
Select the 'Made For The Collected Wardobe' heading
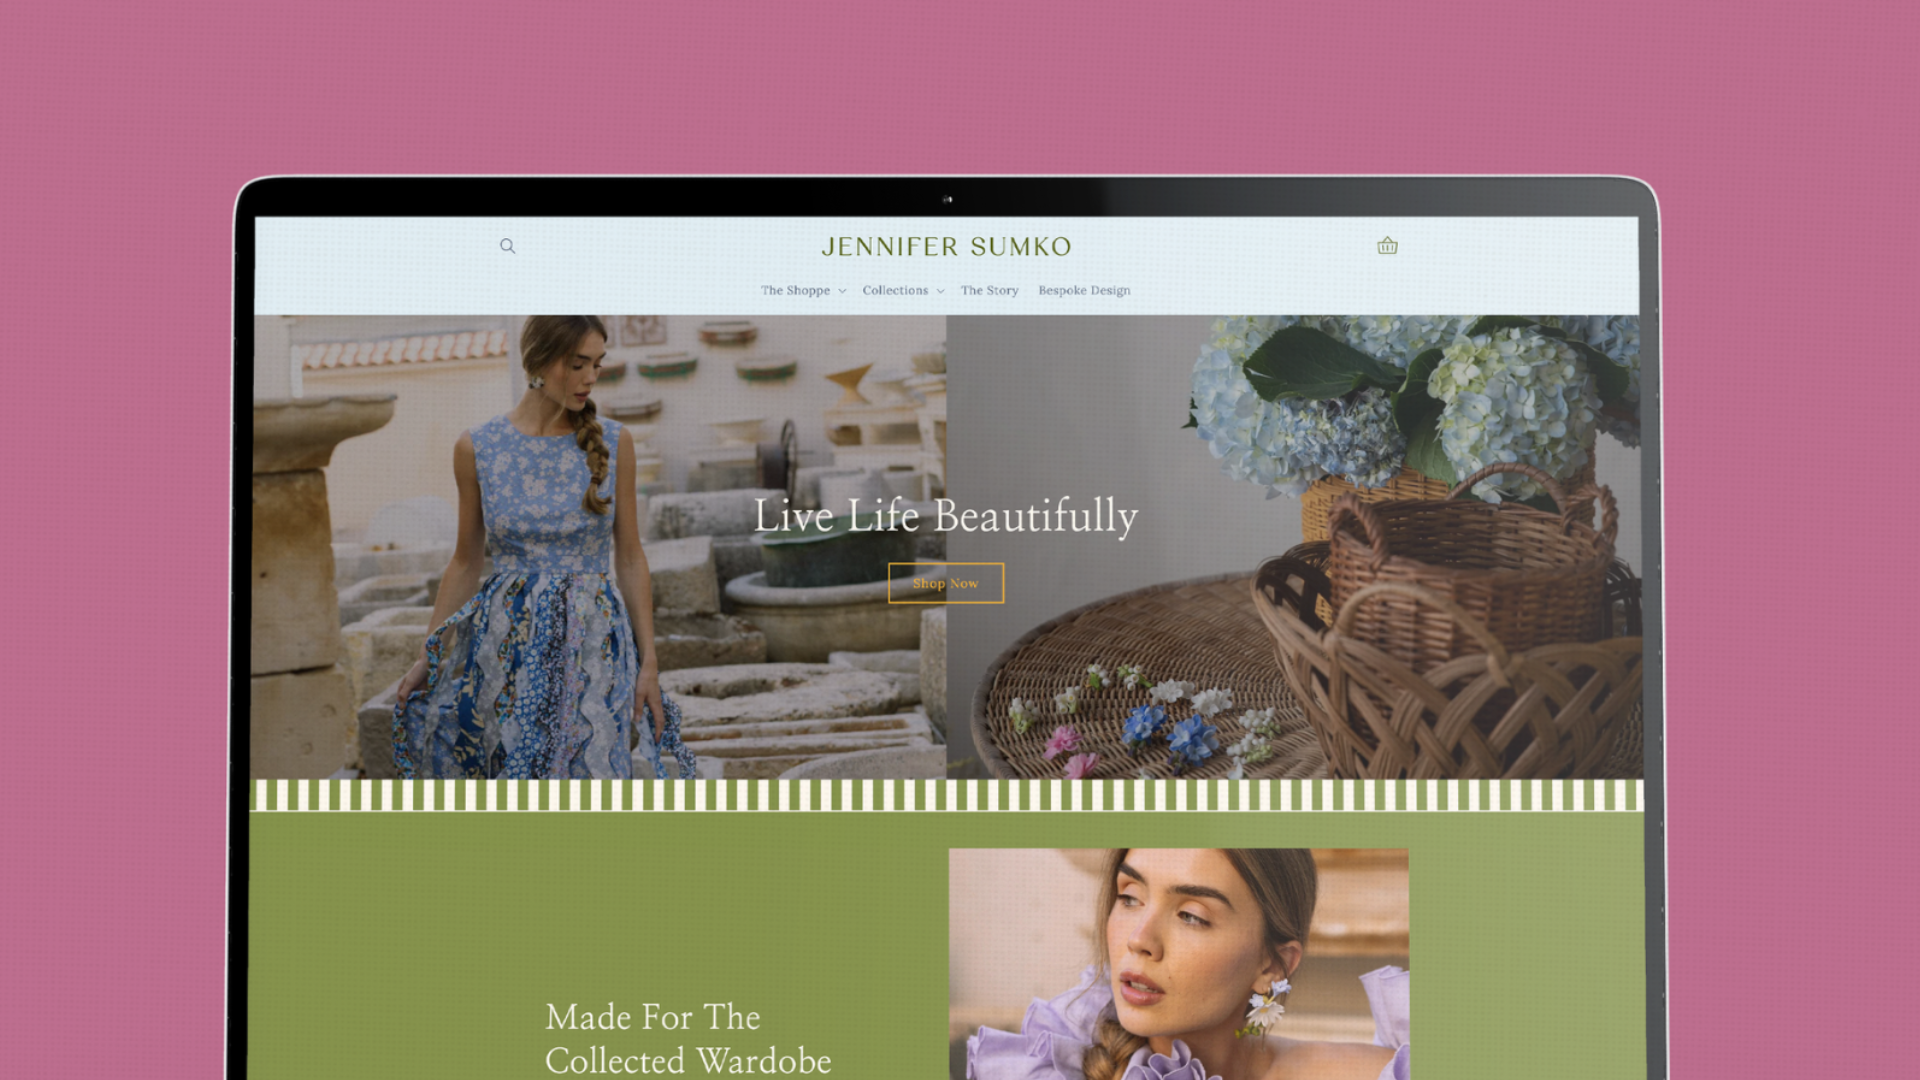[688, 1039]
